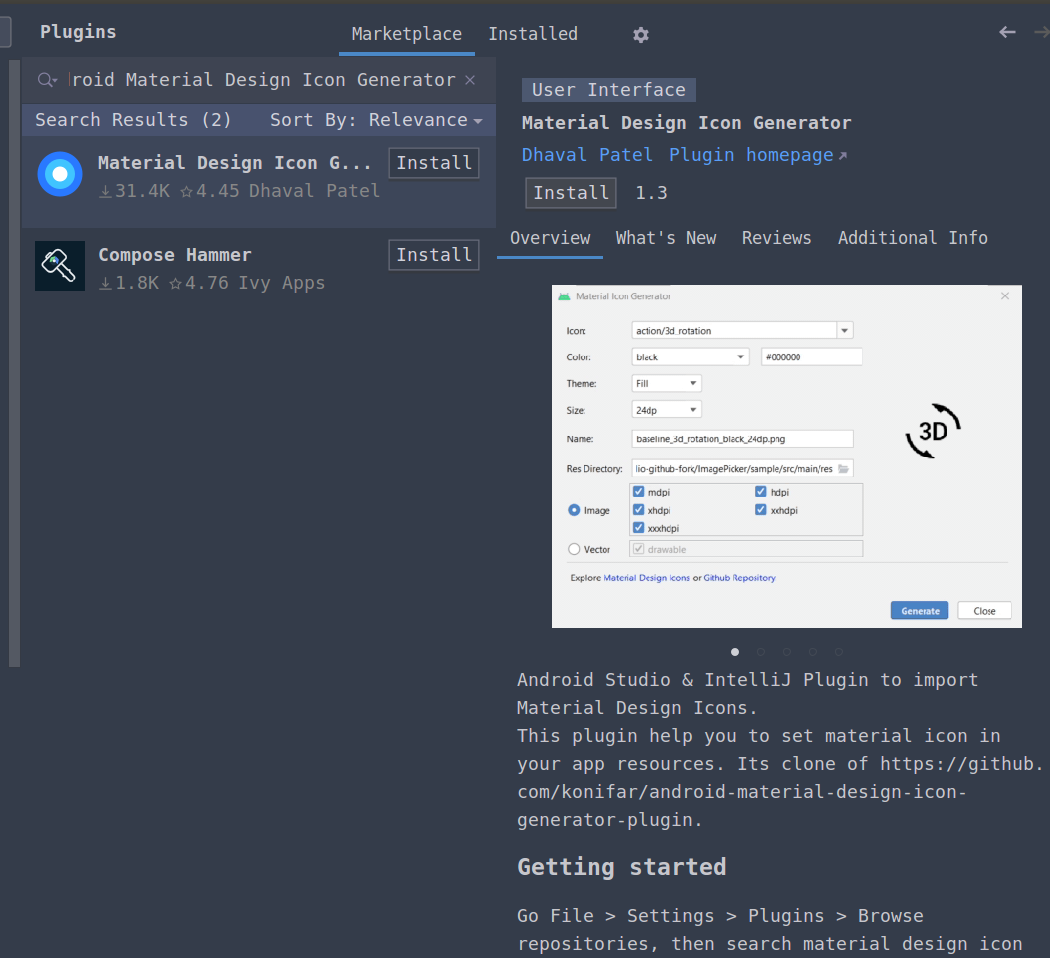Screen dimensions: 1050x958
Task: Open the Size 24dp dropdown
Action: point(666,410)
